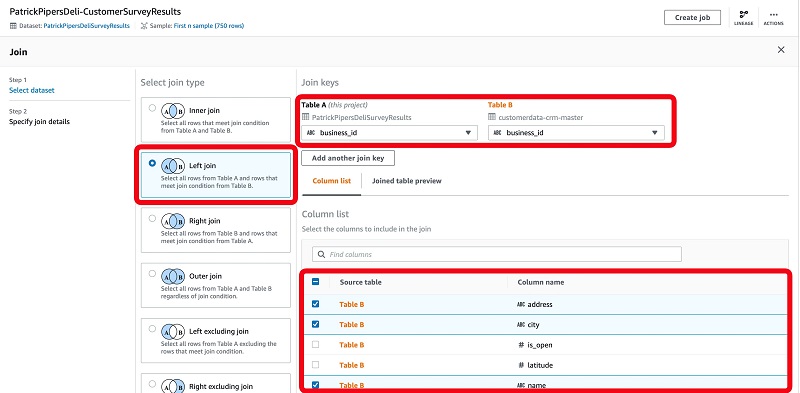Toggle the select-all columns header checkbox
This screenshot has height=393, width=800.
click(x=315, y=282)
